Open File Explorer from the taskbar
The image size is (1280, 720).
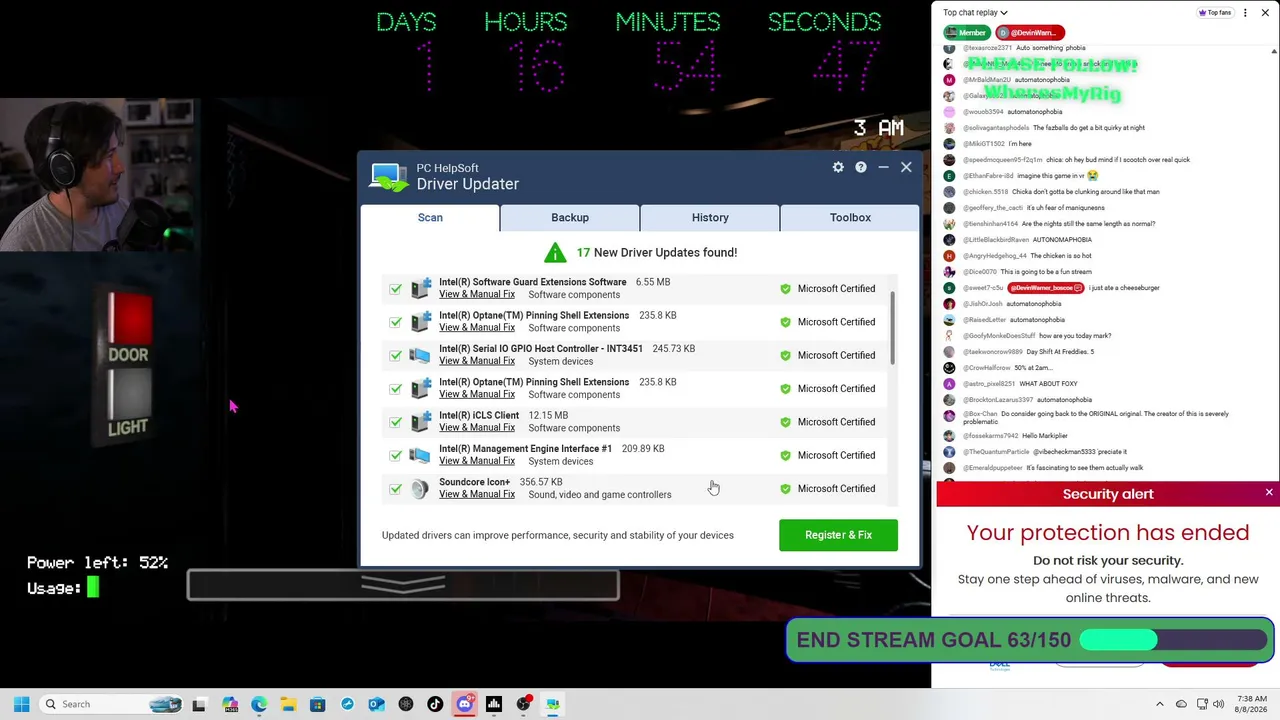[x=288, y=704]
